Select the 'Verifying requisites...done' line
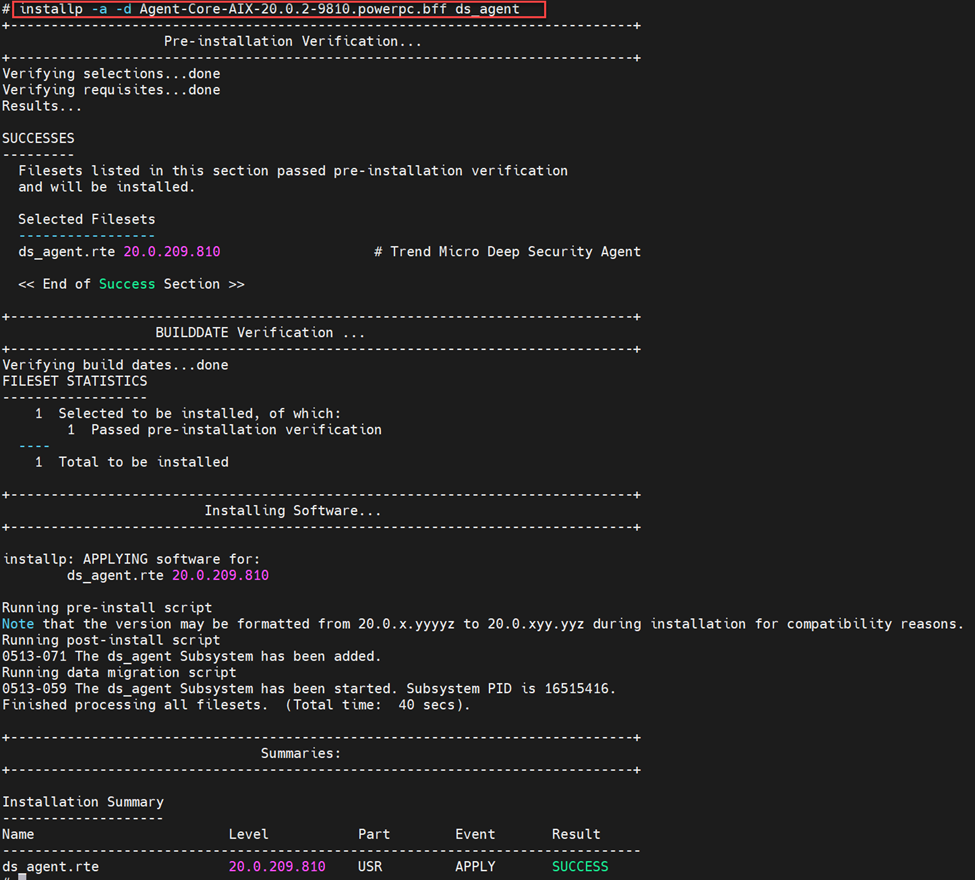Screen dimensions: 975x880 coord(111,90)
